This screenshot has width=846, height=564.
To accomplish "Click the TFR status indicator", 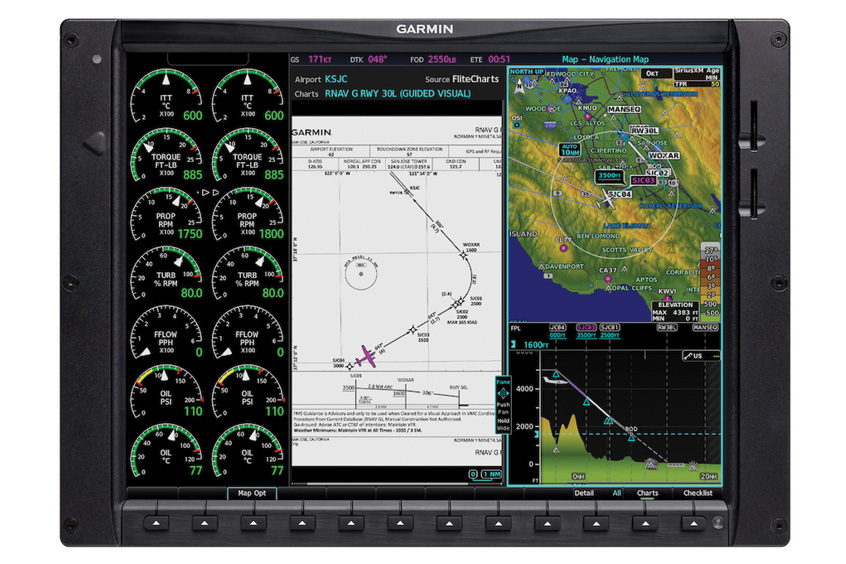I will [697, 84].
